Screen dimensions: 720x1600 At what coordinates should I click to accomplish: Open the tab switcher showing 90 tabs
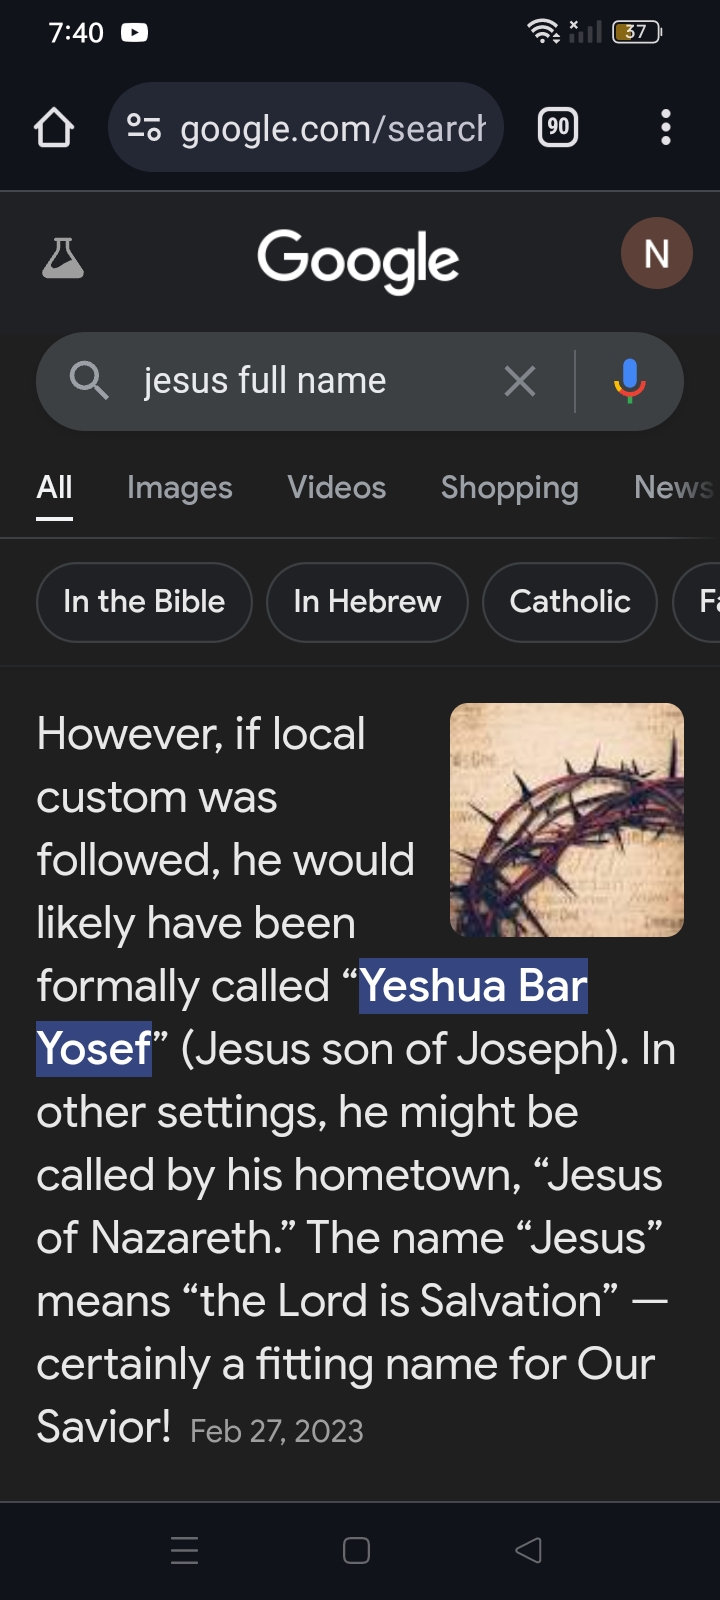click(558, 128)
